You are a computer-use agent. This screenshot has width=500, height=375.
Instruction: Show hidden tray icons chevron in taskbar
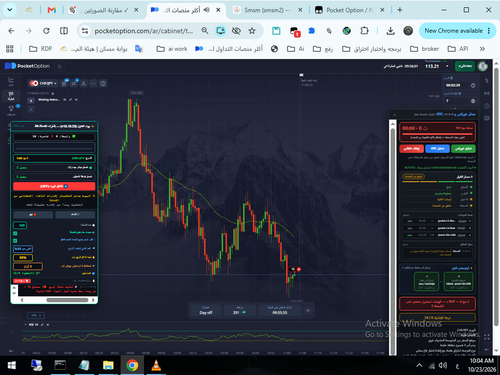pyautogui.click(x=419, y=366)
